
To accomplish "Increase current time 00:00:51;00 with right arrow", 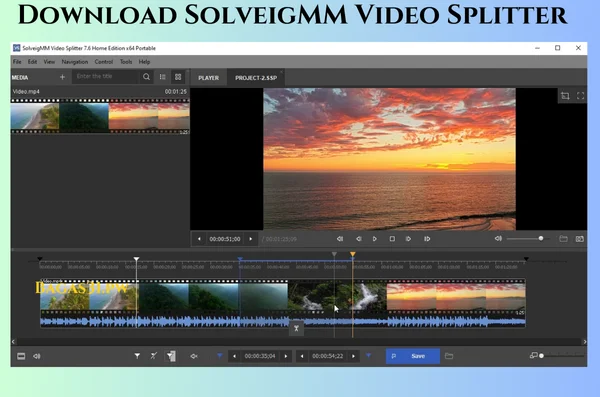I will pos(251,239).
